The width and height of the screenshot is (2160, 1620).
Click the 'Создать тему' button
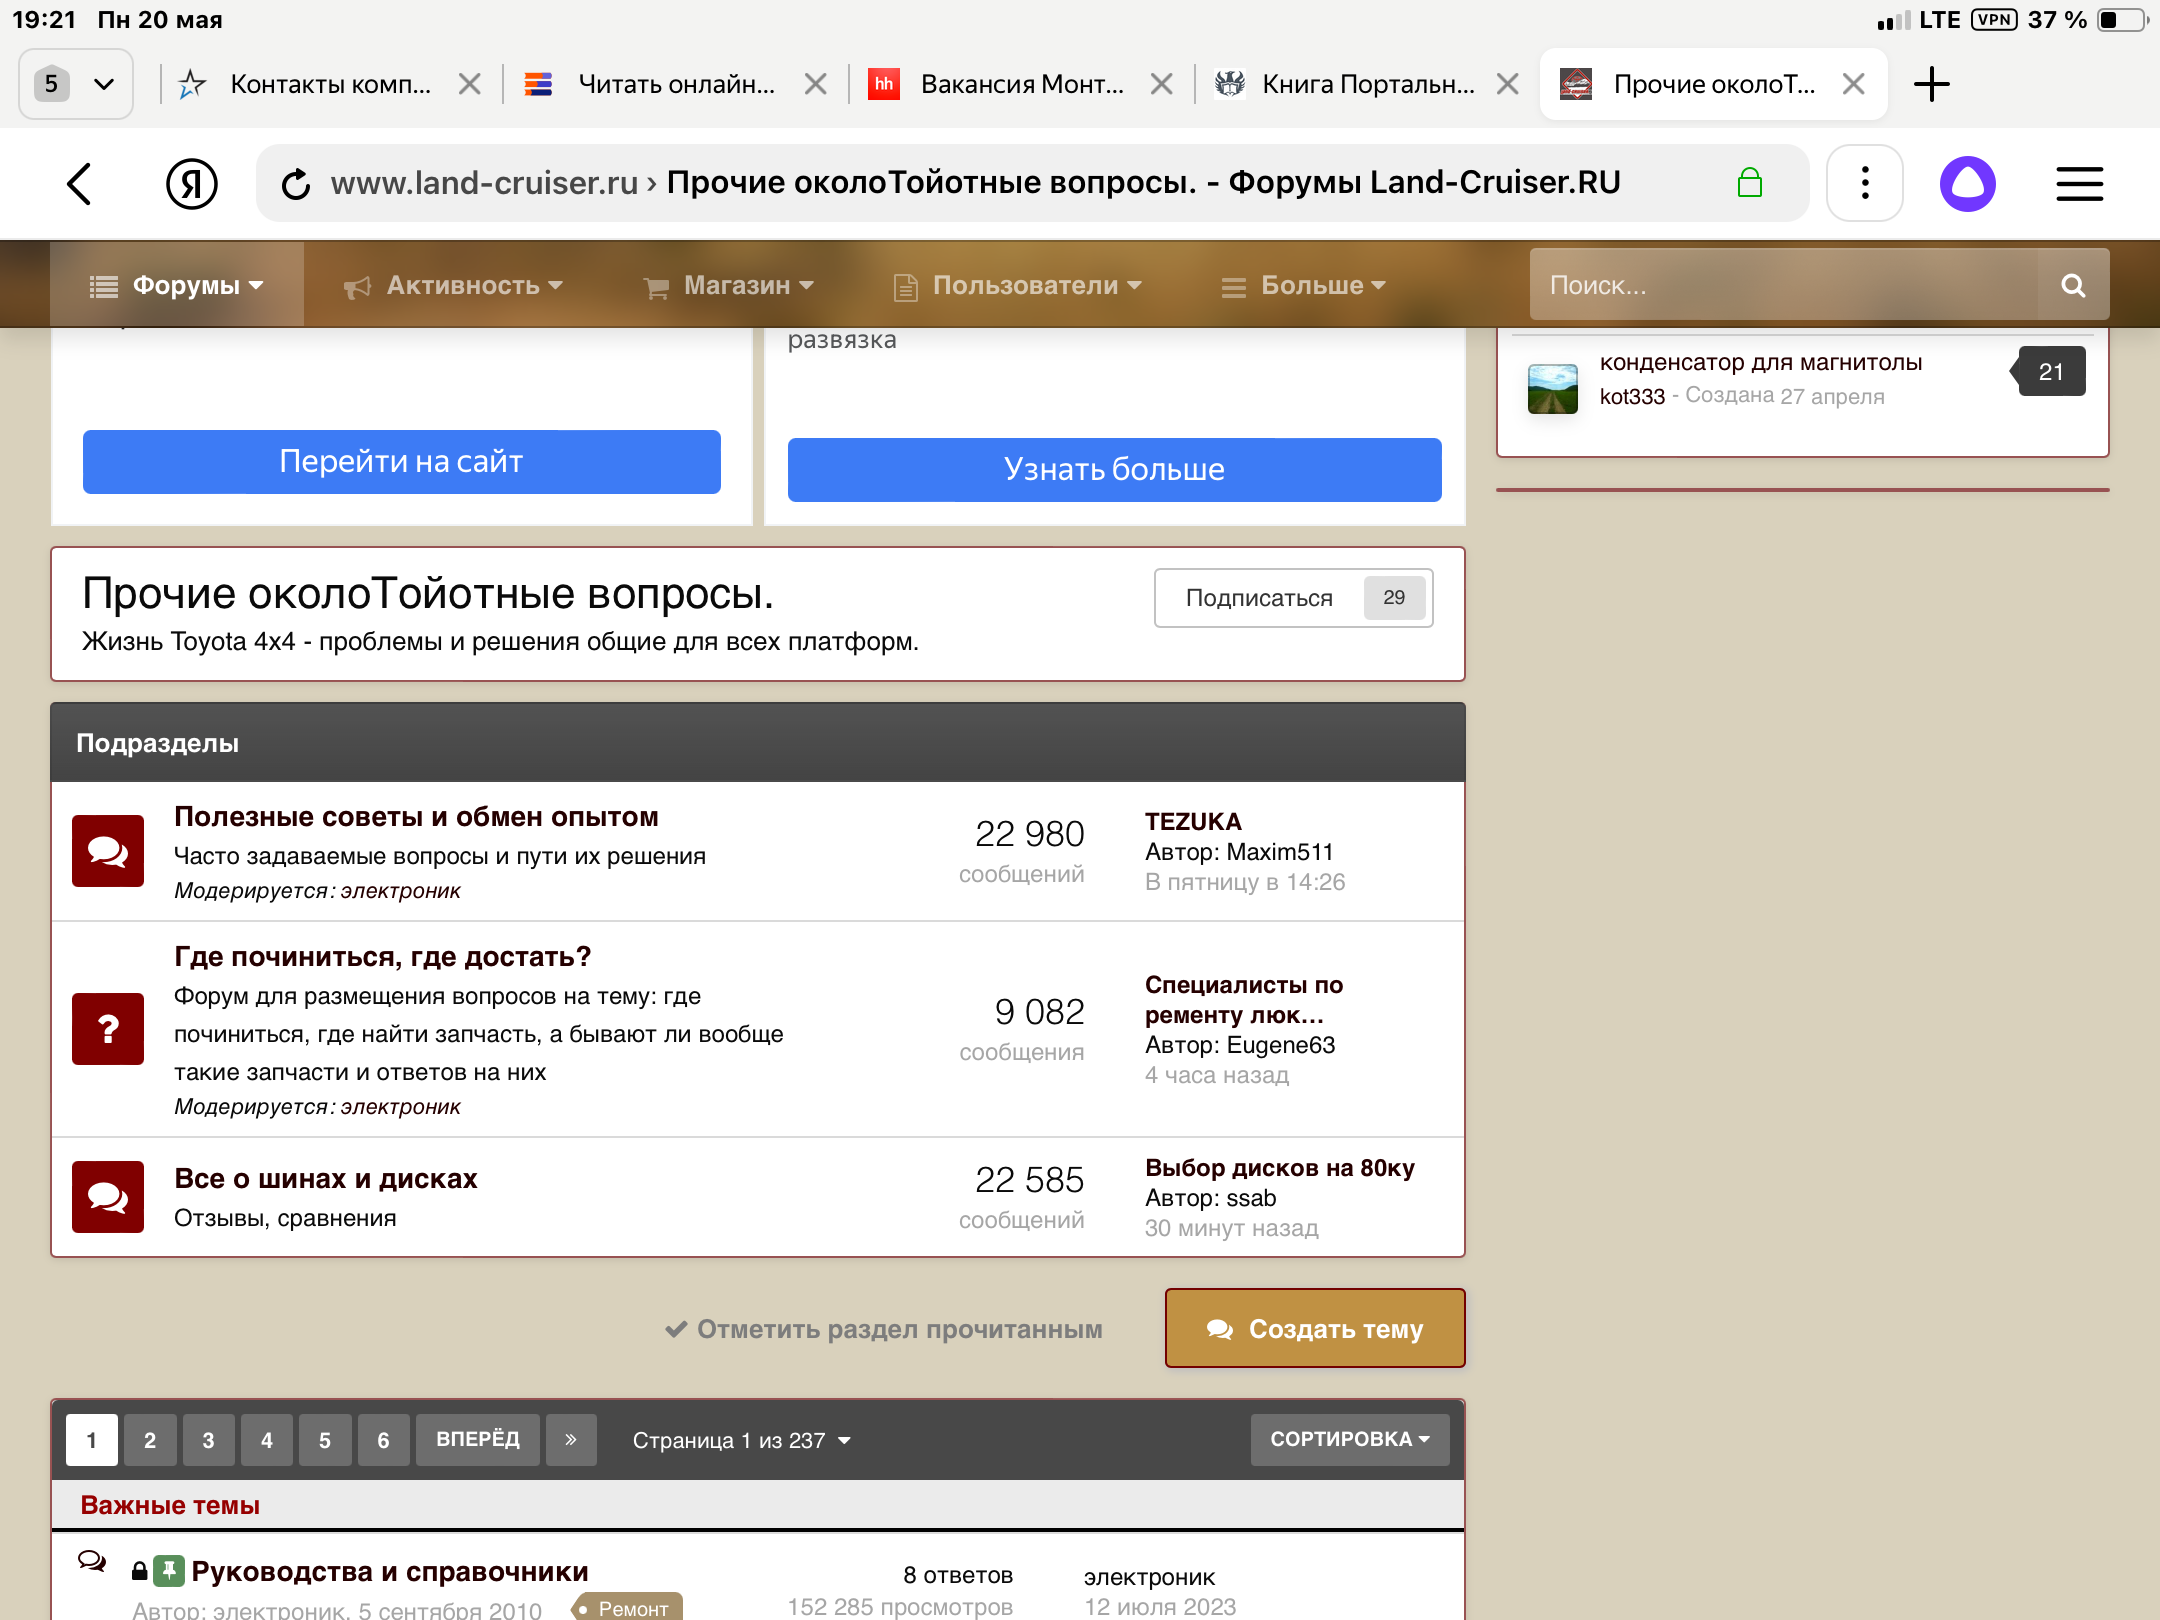[1315, 1328]
